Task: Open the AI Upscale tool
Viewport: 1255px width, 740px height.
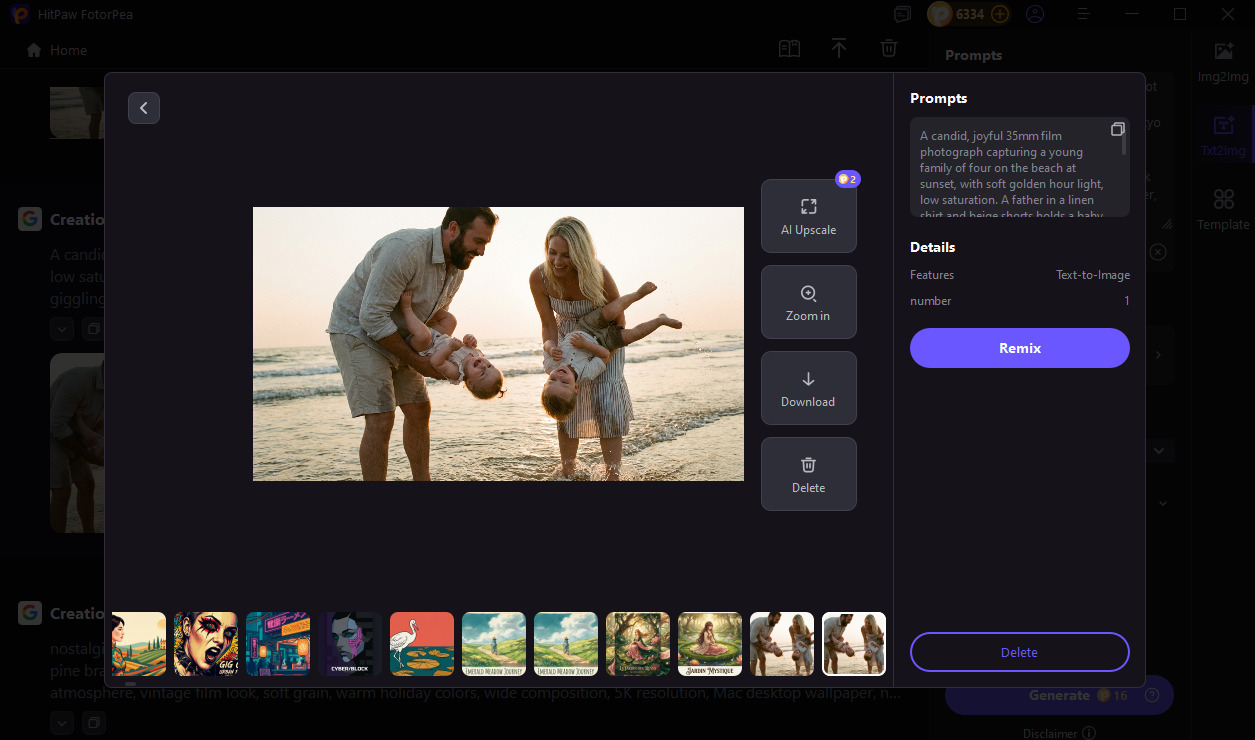Action: 808,215
